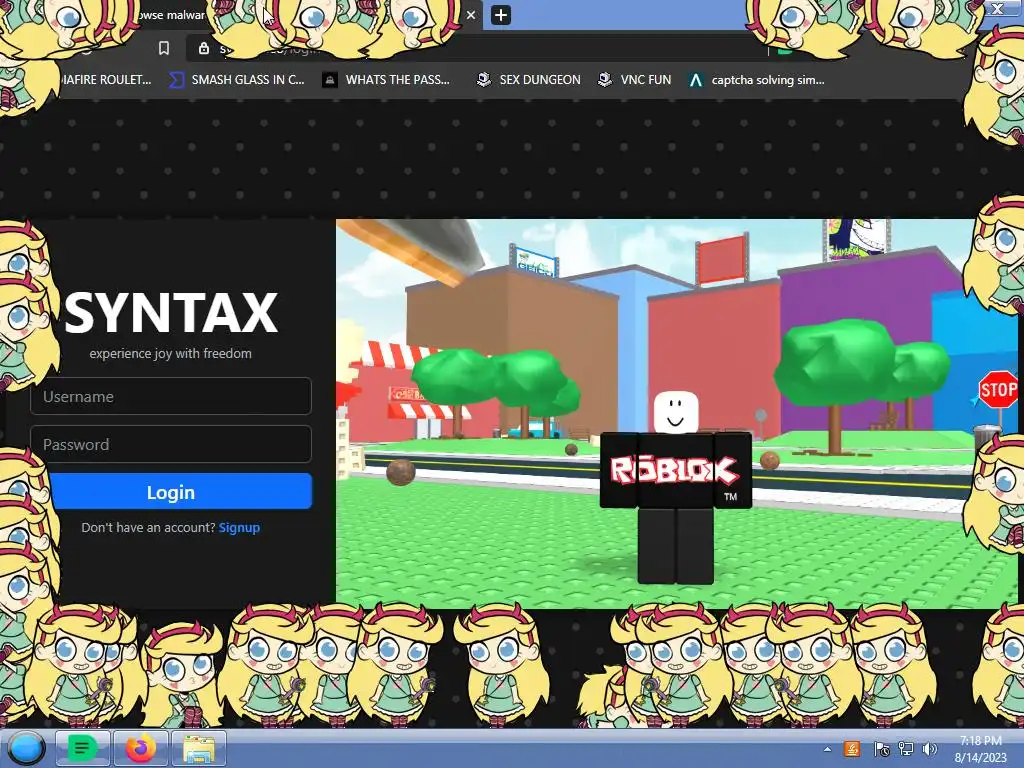View site info via the padlock icon
This screenshot has height=768, width=1024.
coord(204,48)
